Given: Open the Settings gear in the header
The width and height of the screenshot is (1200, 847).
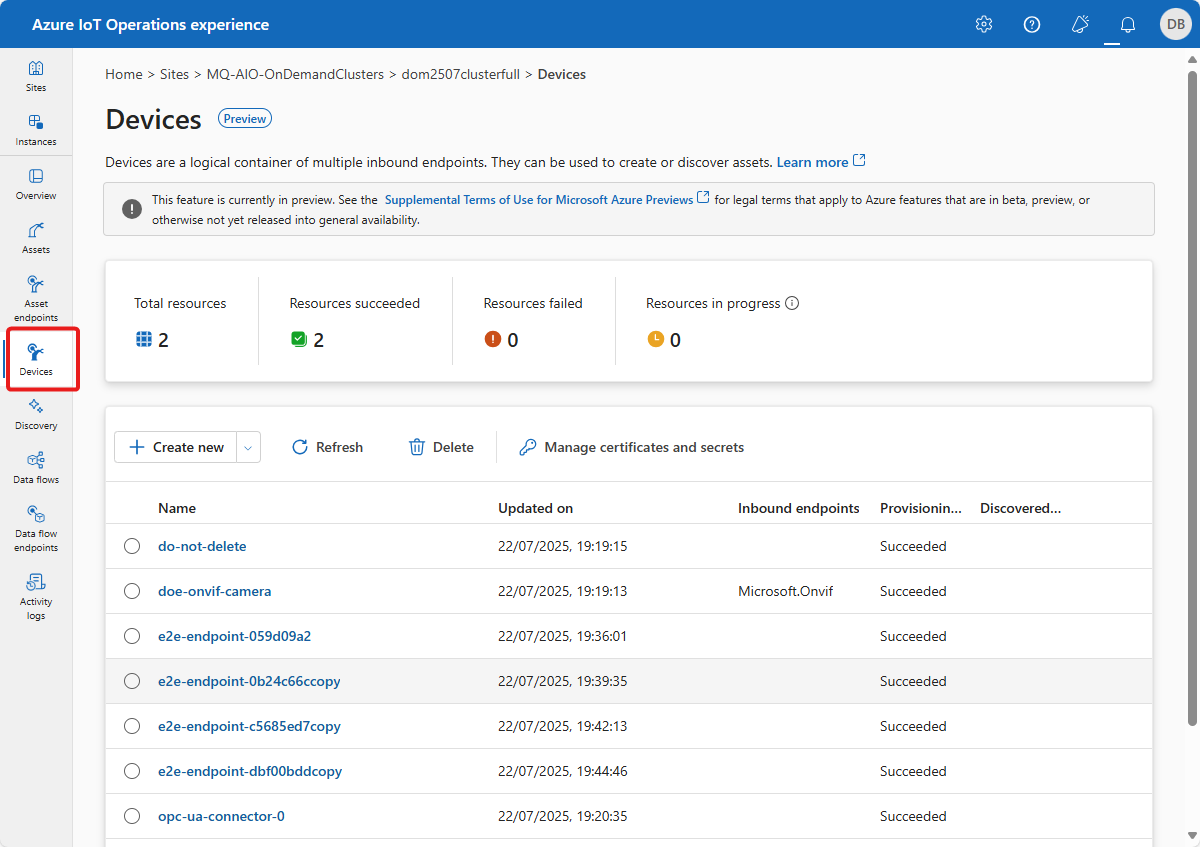Looking at the screenshot, I should coord(984,24).
